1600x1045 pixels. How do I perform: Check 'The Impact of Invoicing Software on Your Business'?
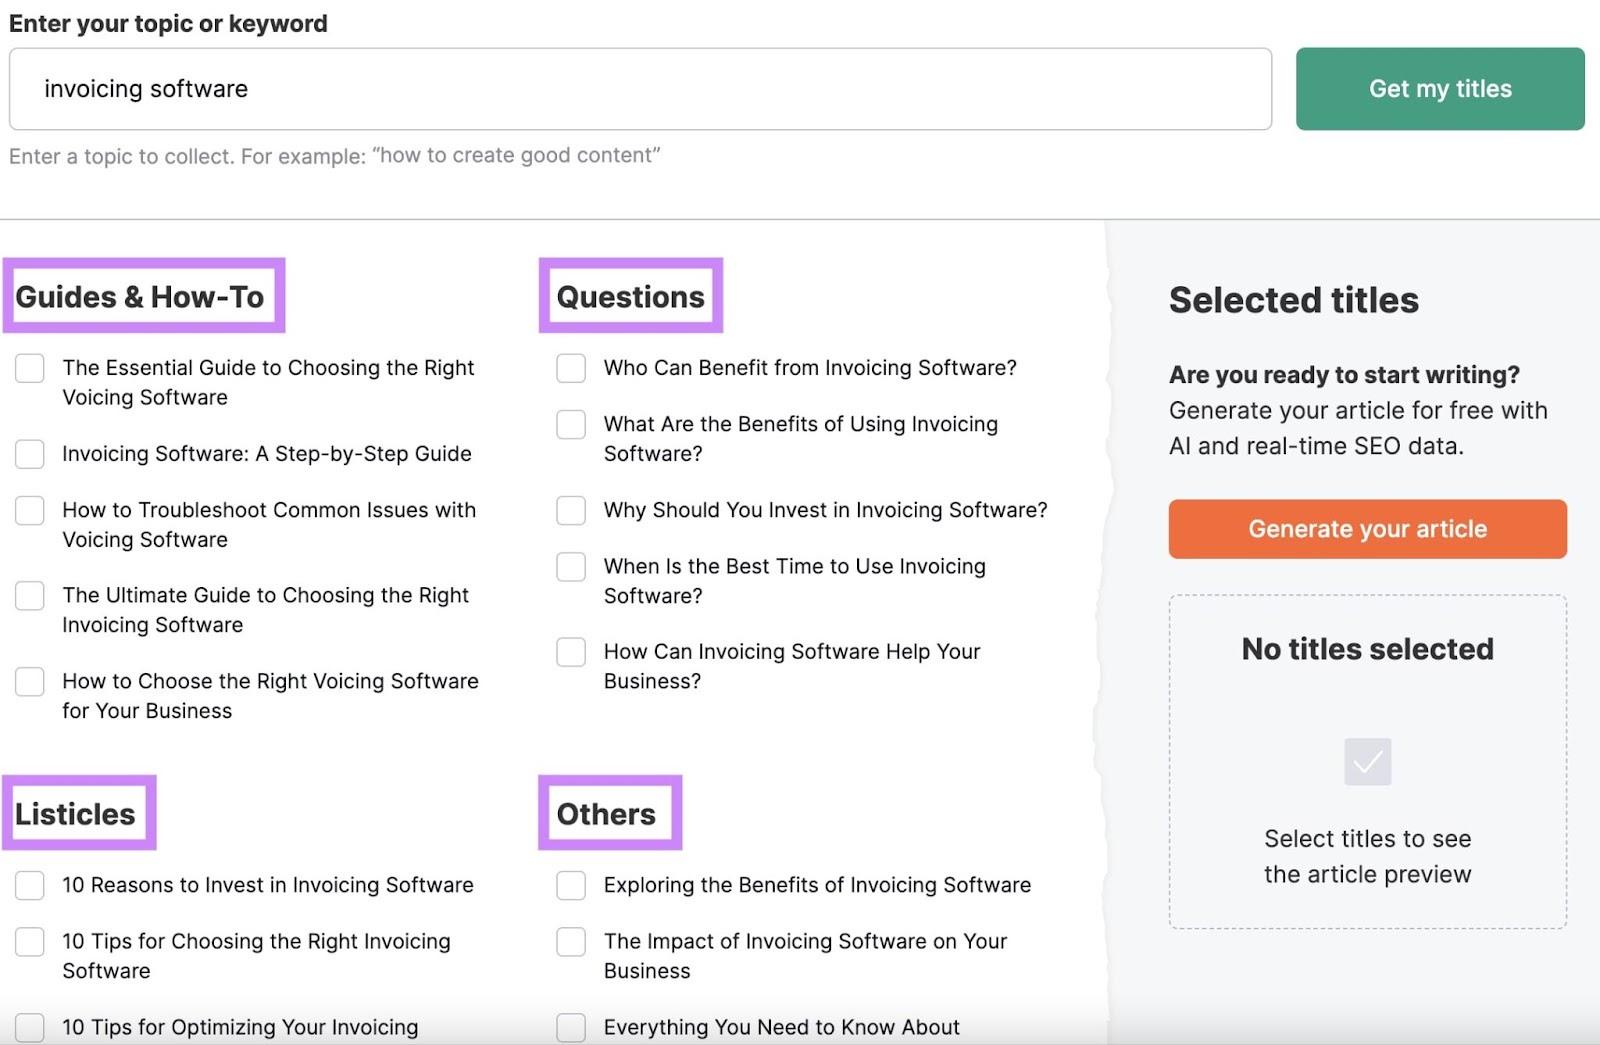click(570, 941)
